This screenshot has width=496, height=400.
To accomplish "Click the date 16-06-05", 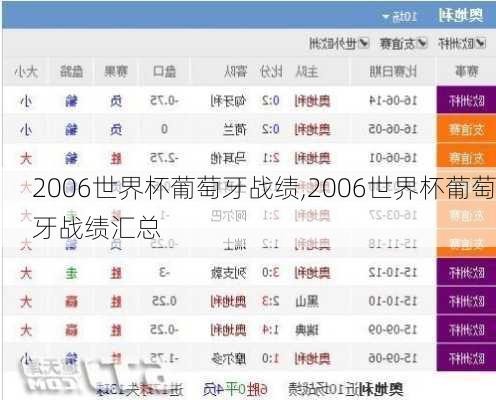I will click(x=393, y=129).
